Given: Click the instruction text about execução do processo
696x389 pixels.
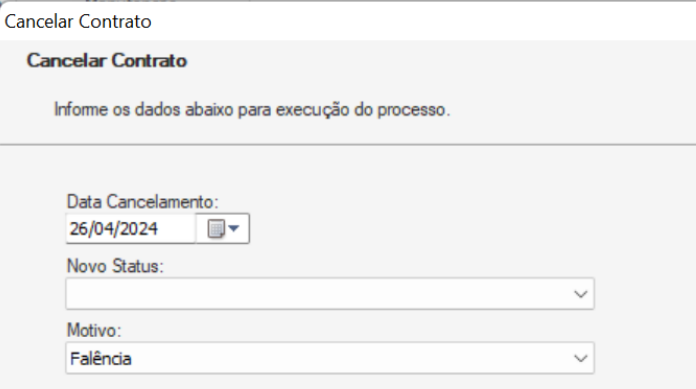Looking at the screenshot, I should (x=252, y=109).
